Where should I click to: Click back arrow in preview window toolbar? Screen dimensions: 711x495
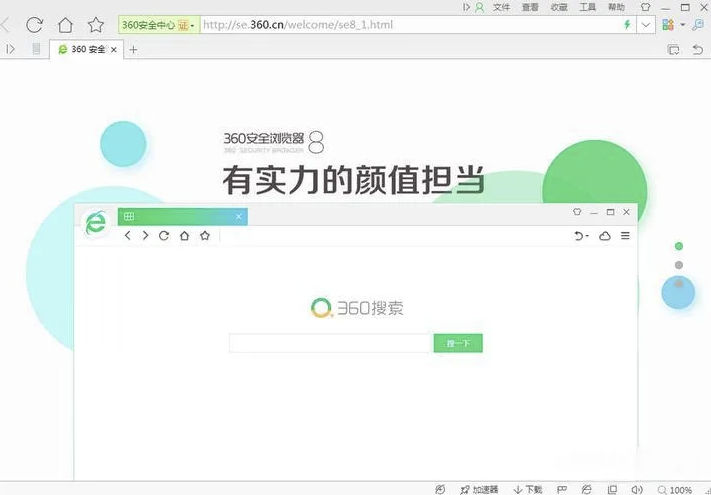[x=127, y=235]
